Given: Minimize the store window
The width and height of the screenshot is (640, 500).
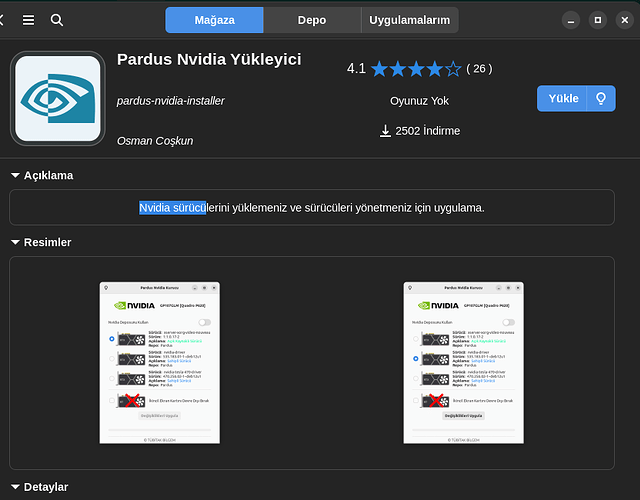Looking at the screenshot, I should pos(571,20).
